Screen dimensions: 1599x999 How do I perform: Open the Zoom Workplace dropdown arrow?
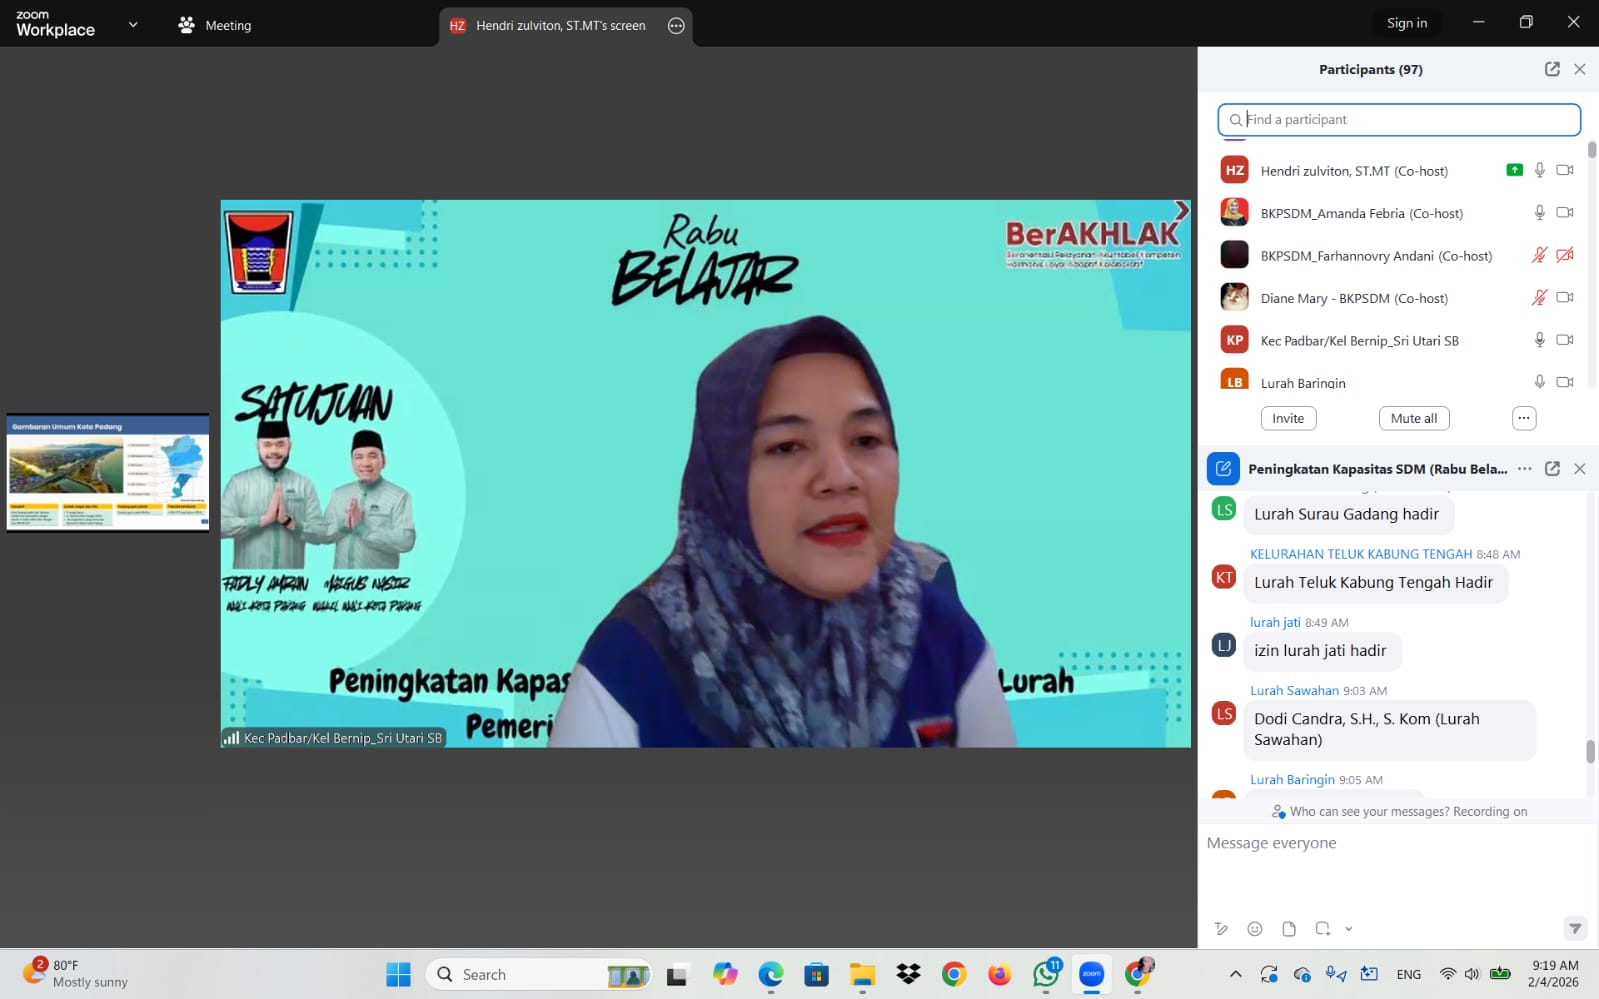coord(133,24)
